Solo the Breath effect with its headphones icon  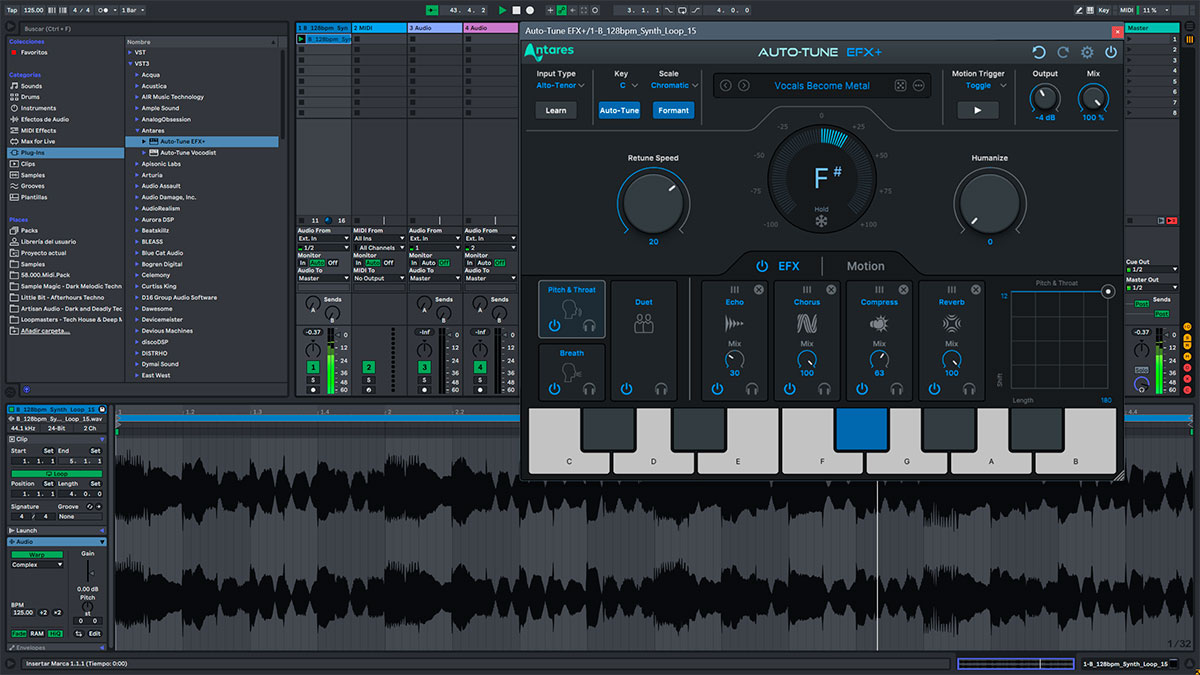click(589, 389)
